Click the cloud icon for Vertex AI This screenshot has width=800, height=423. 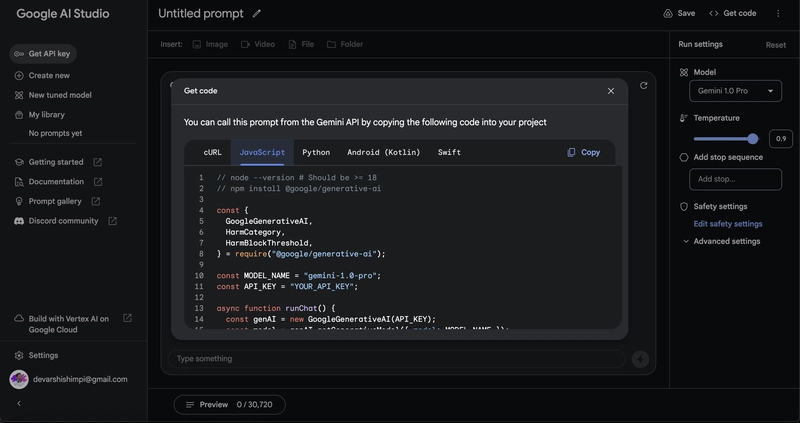coord(19,318)
